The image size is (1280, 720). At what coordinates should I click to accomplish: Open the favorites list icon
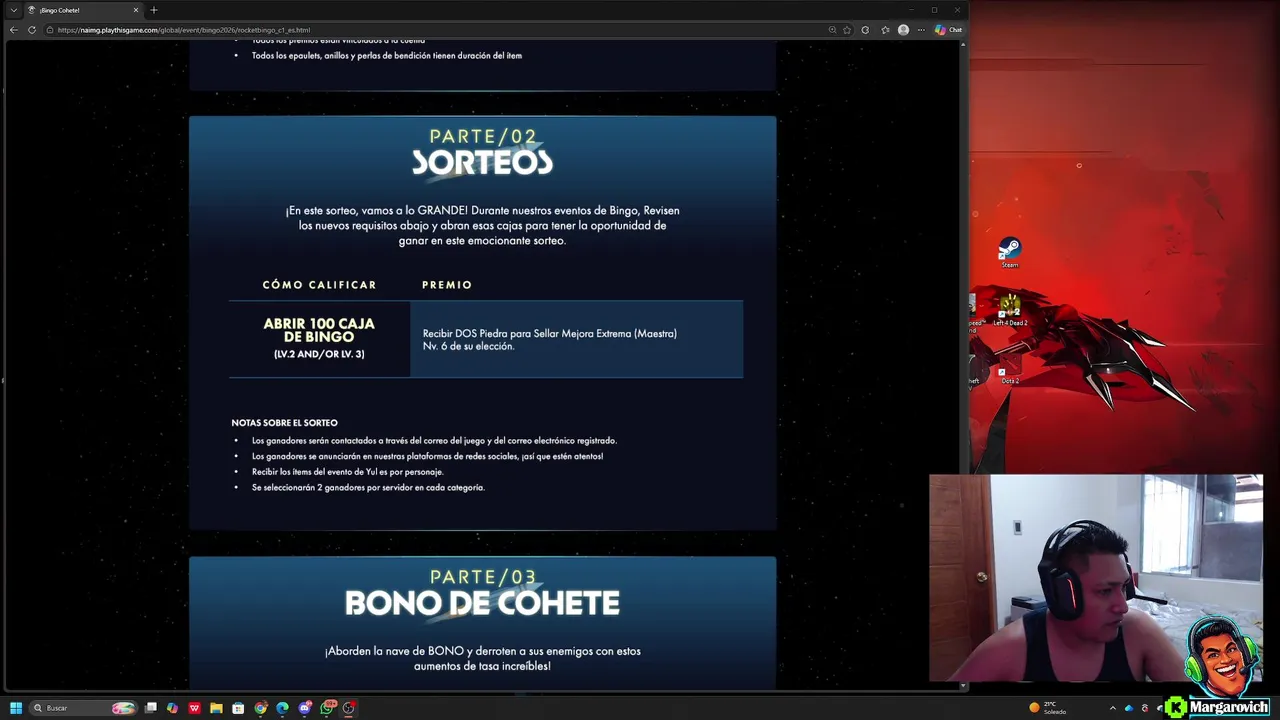[885, 30]
